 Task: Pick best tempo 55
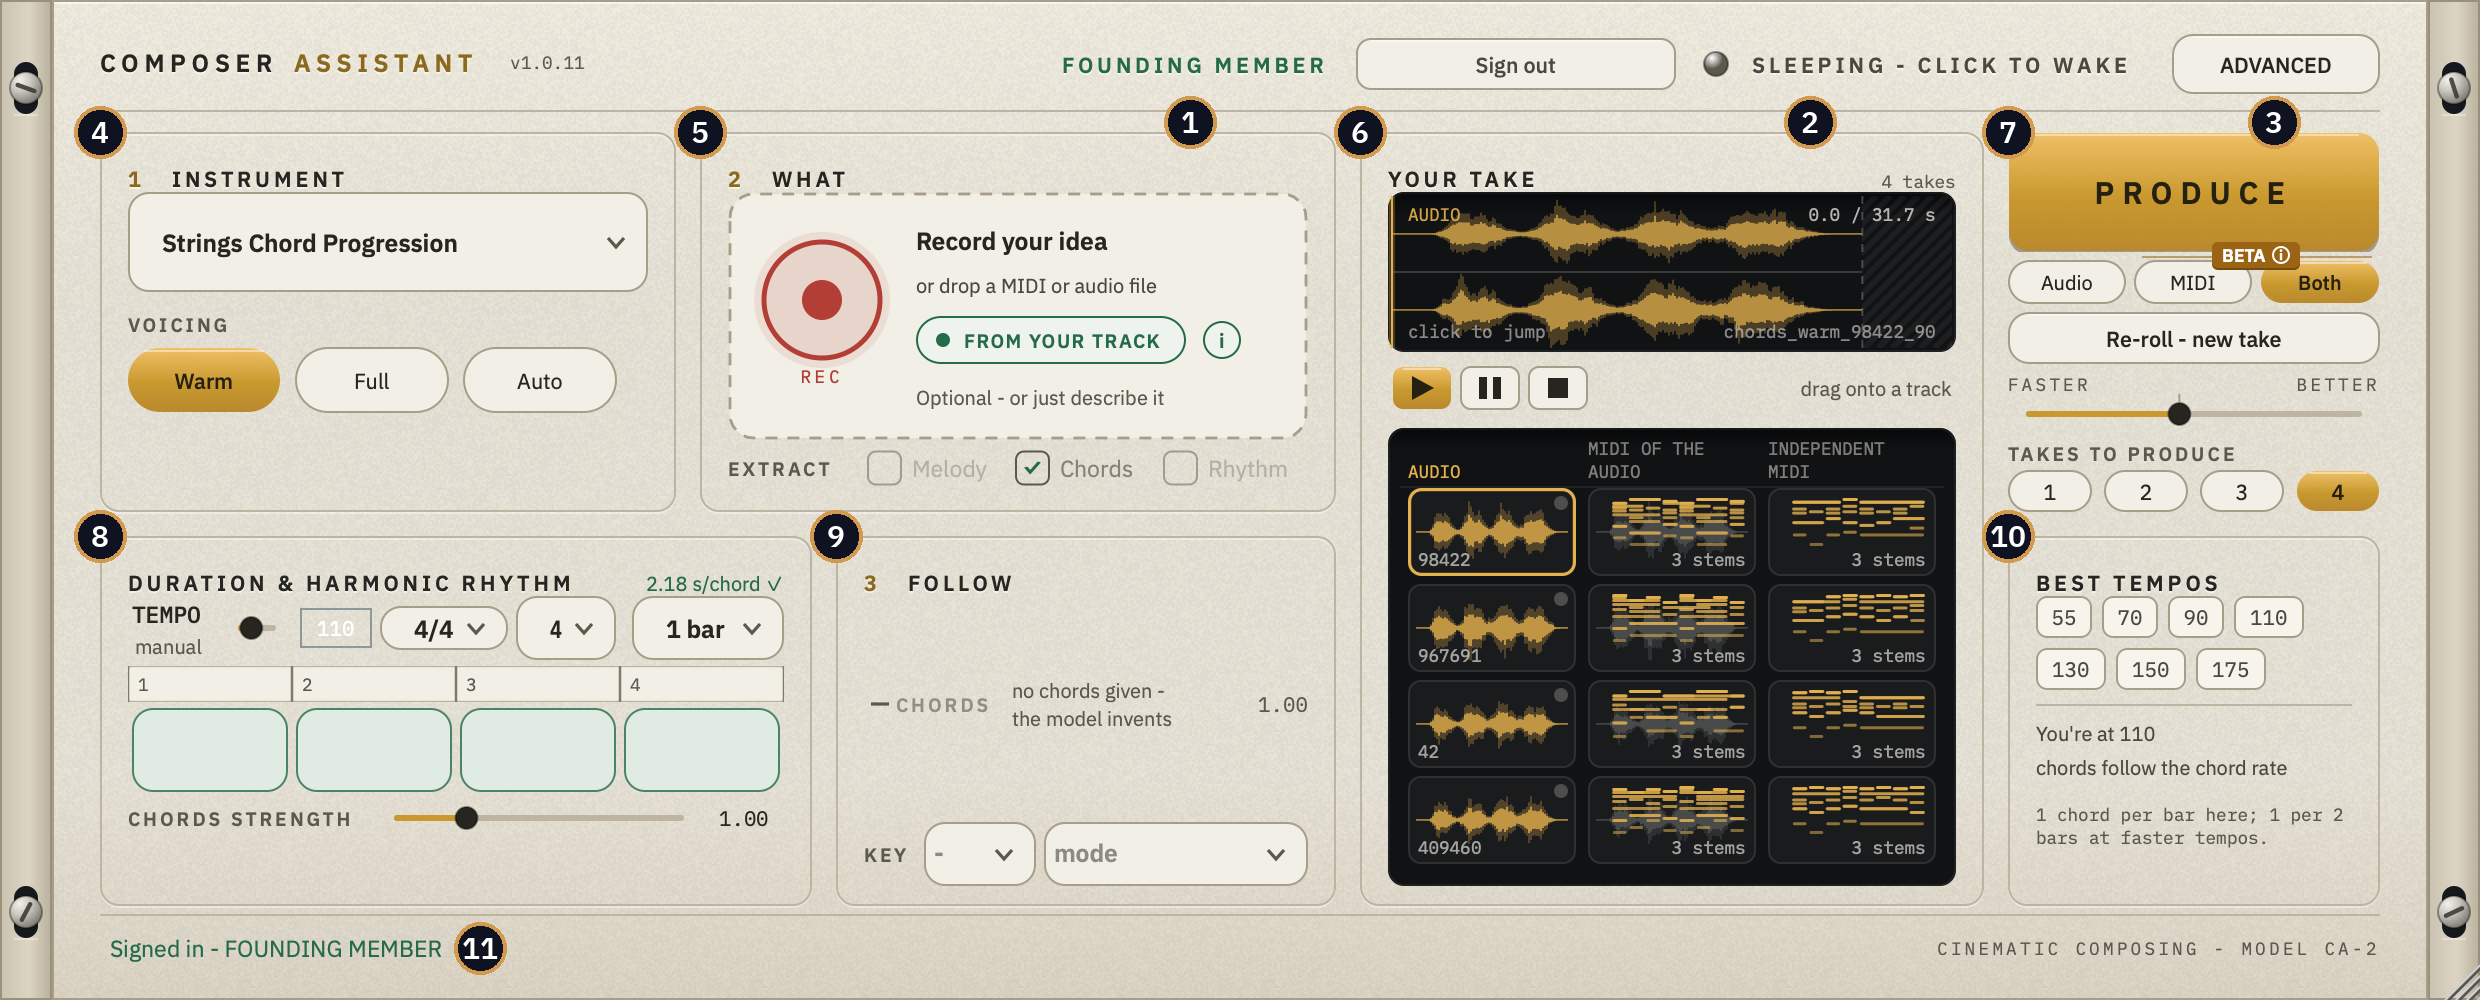[2064, 618]
